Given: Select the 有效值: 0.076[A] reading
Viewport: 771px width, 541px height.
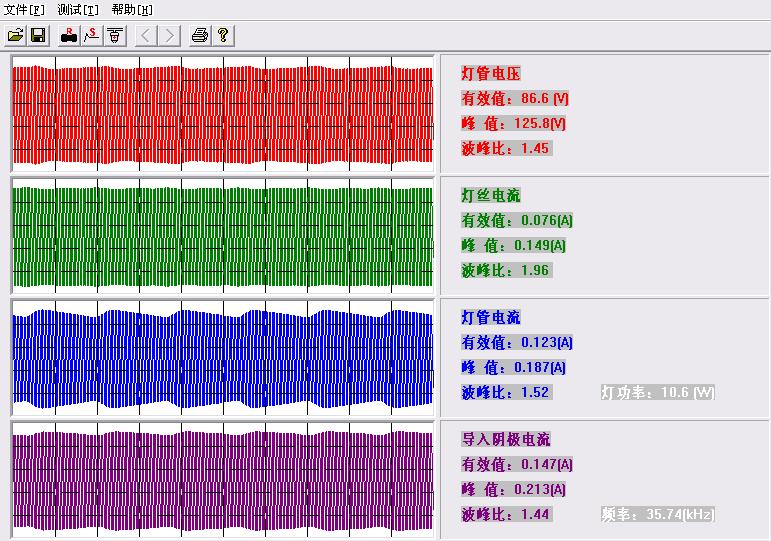Looking at the screenshot, I should point(517,220).
